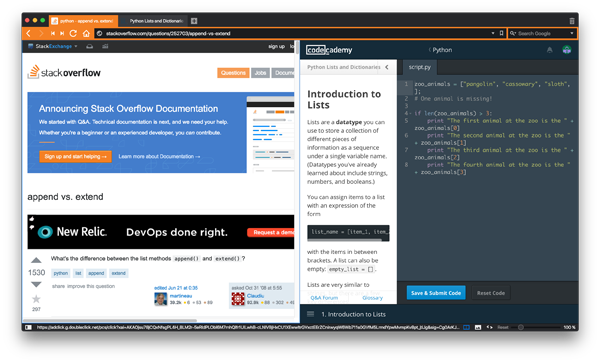Switch to python - append vs. extend tab
This screenshot has width=600, height=362.
point(83,21)
